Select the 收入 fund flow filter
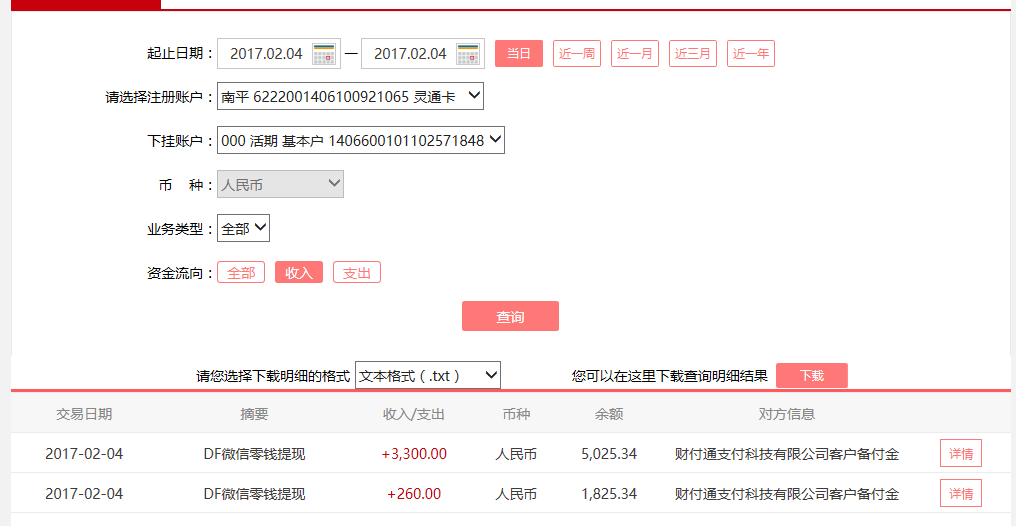This screenshot has height=526, width=1016. point(299,273)
